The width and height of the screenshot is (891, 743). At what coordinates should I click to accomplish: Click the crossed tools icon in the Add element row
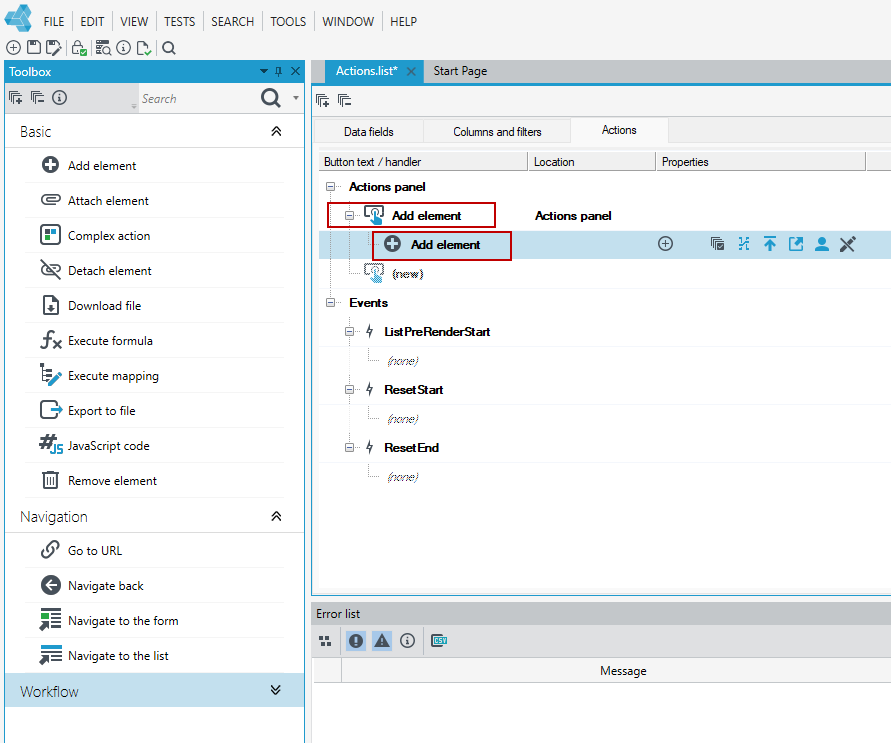[x=847, y=244]
